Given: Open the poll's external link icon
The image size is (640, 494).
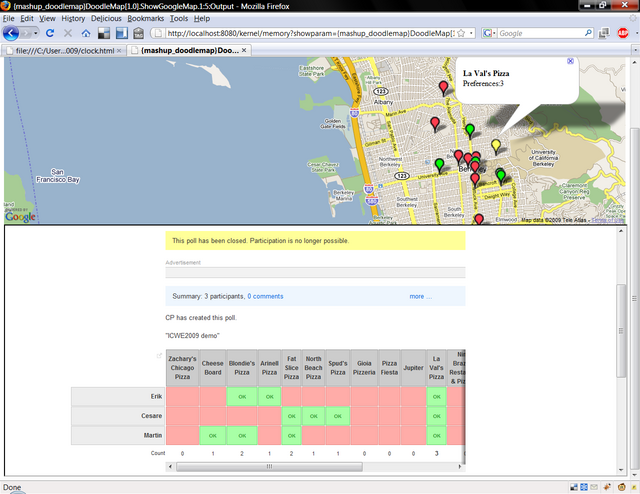Looking at the screenshot, I should pos(159,356).
